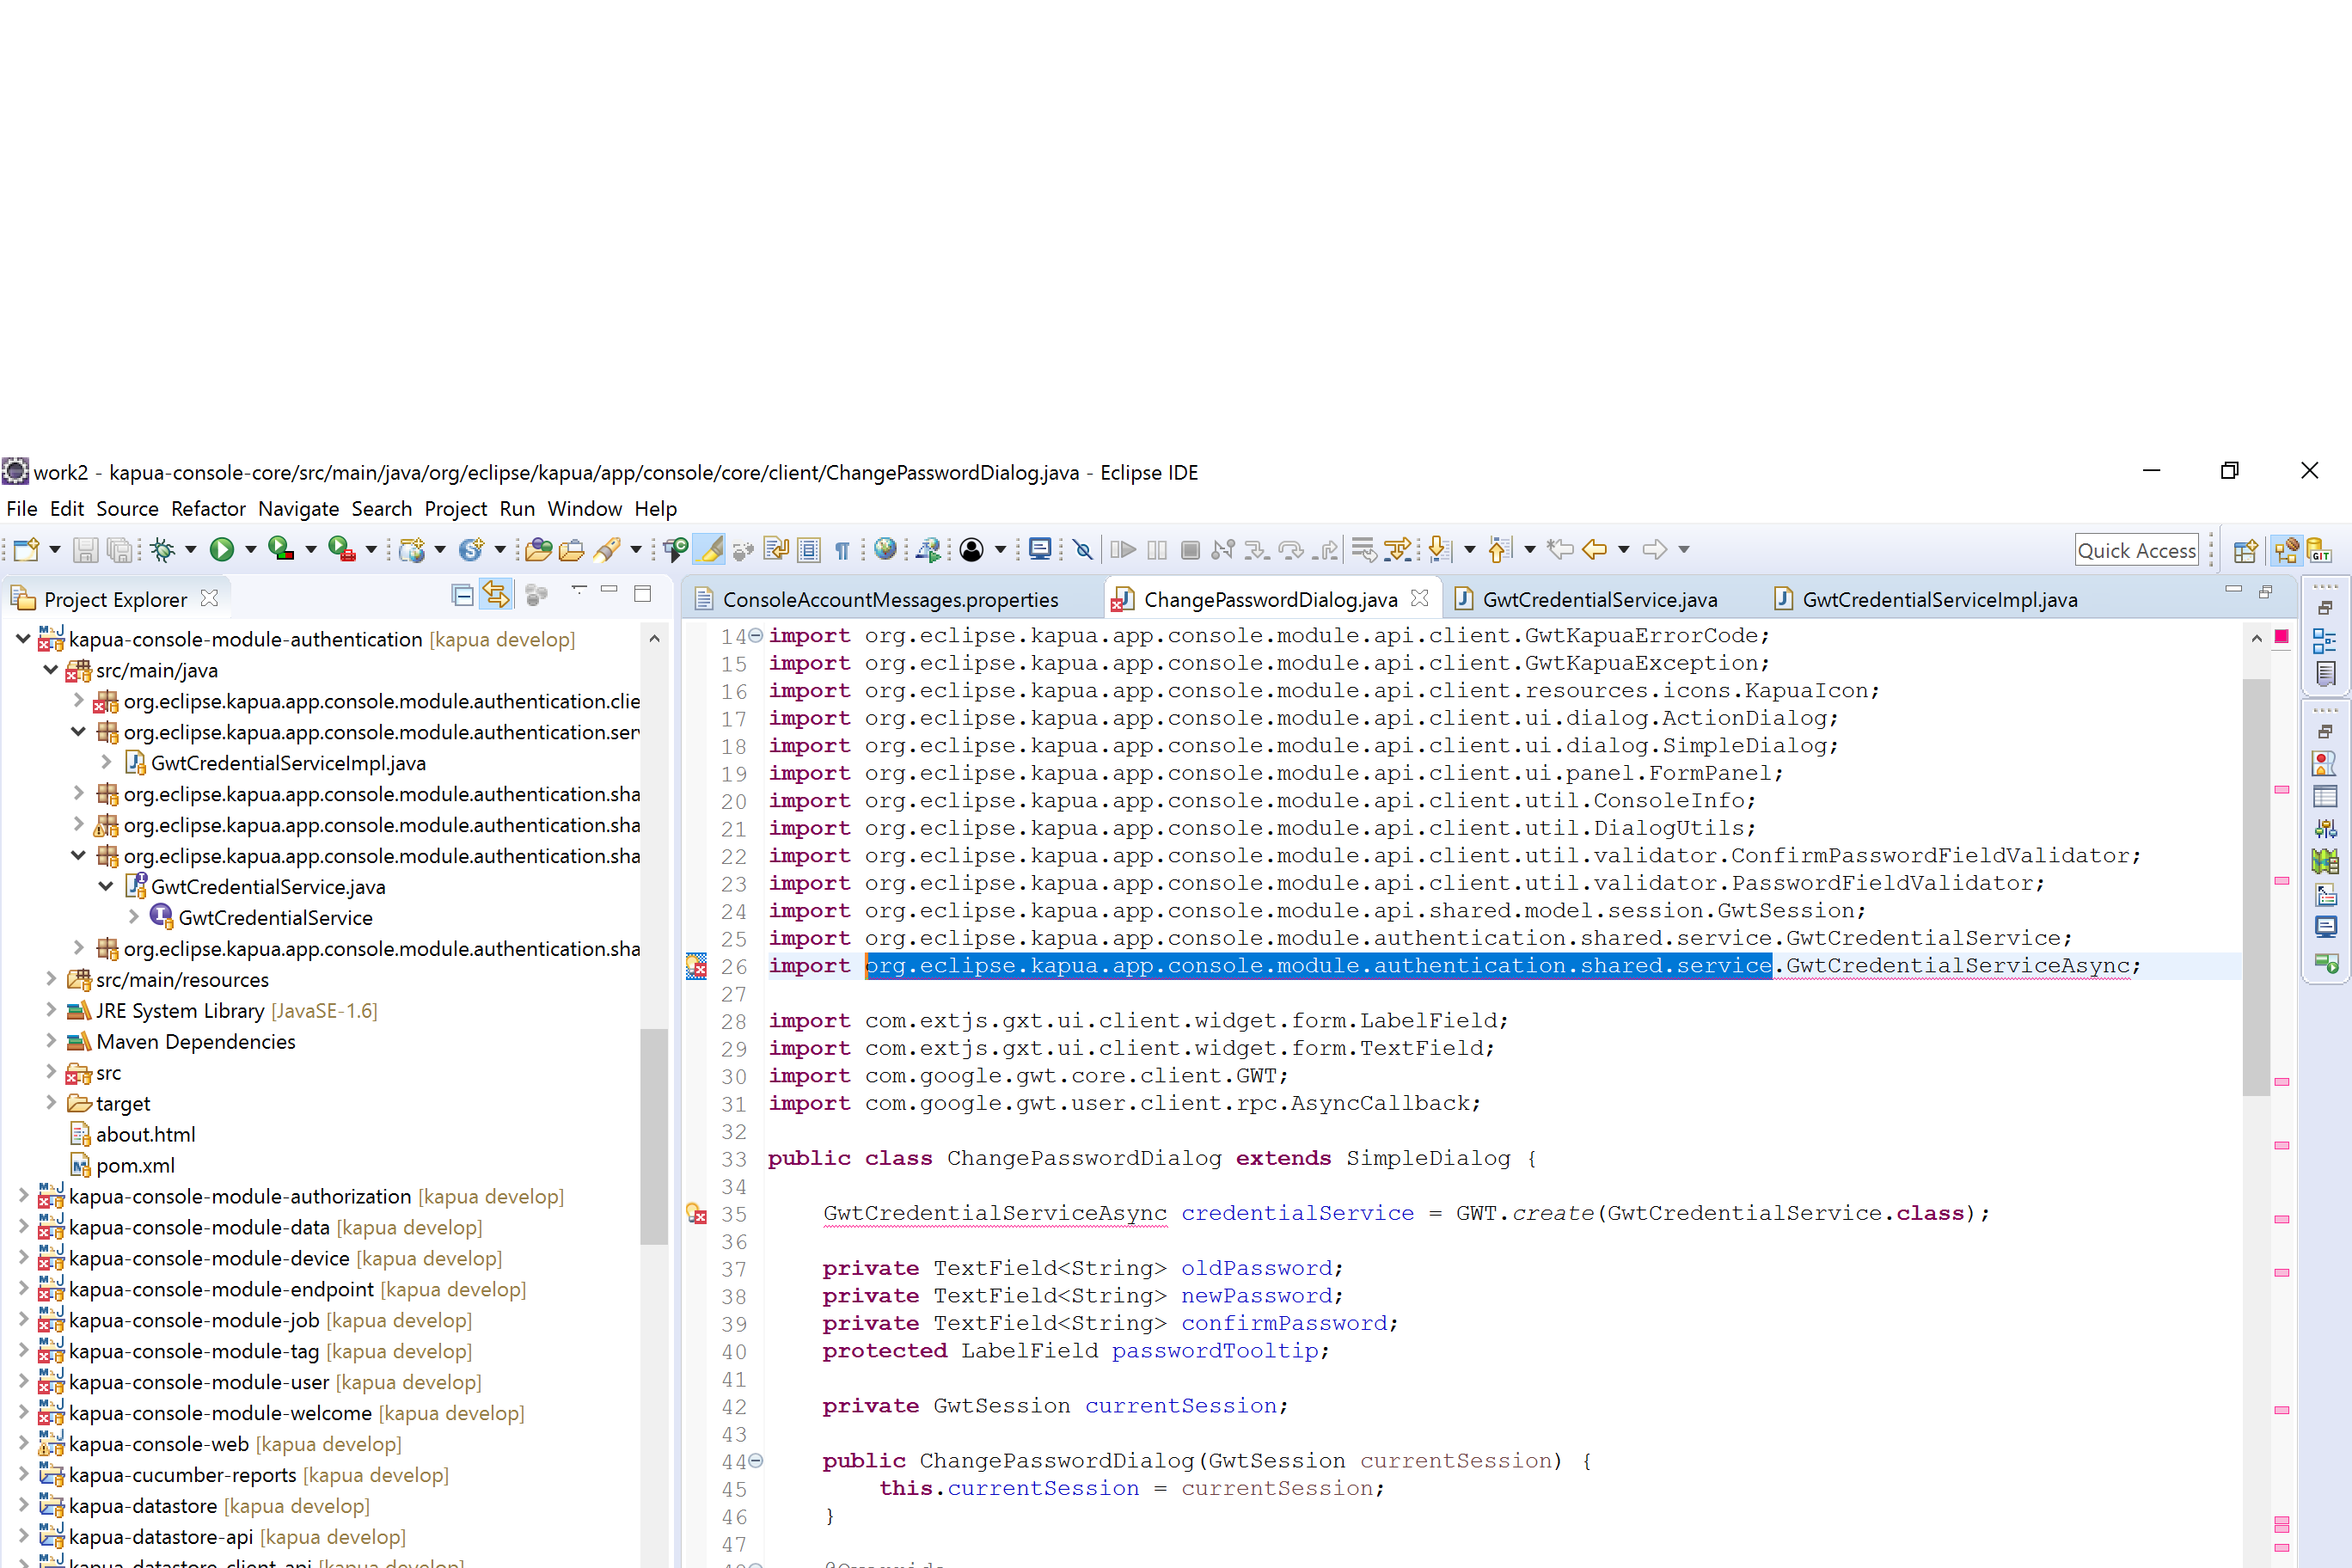Viewport: 2352px width, 1568px height.
Task: Switch to GwtCredentialService.java tab
Action: pyautogui.click(x=1600, y=599)
